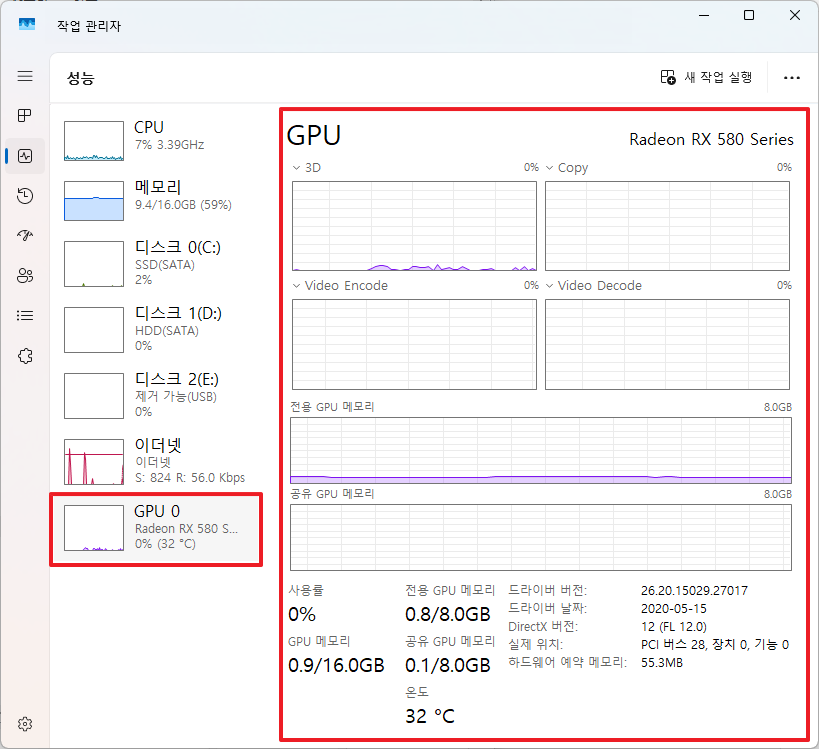Open the Details list icon
The height and width of the screenshot is (749, 819).
(x=25, y=315)
